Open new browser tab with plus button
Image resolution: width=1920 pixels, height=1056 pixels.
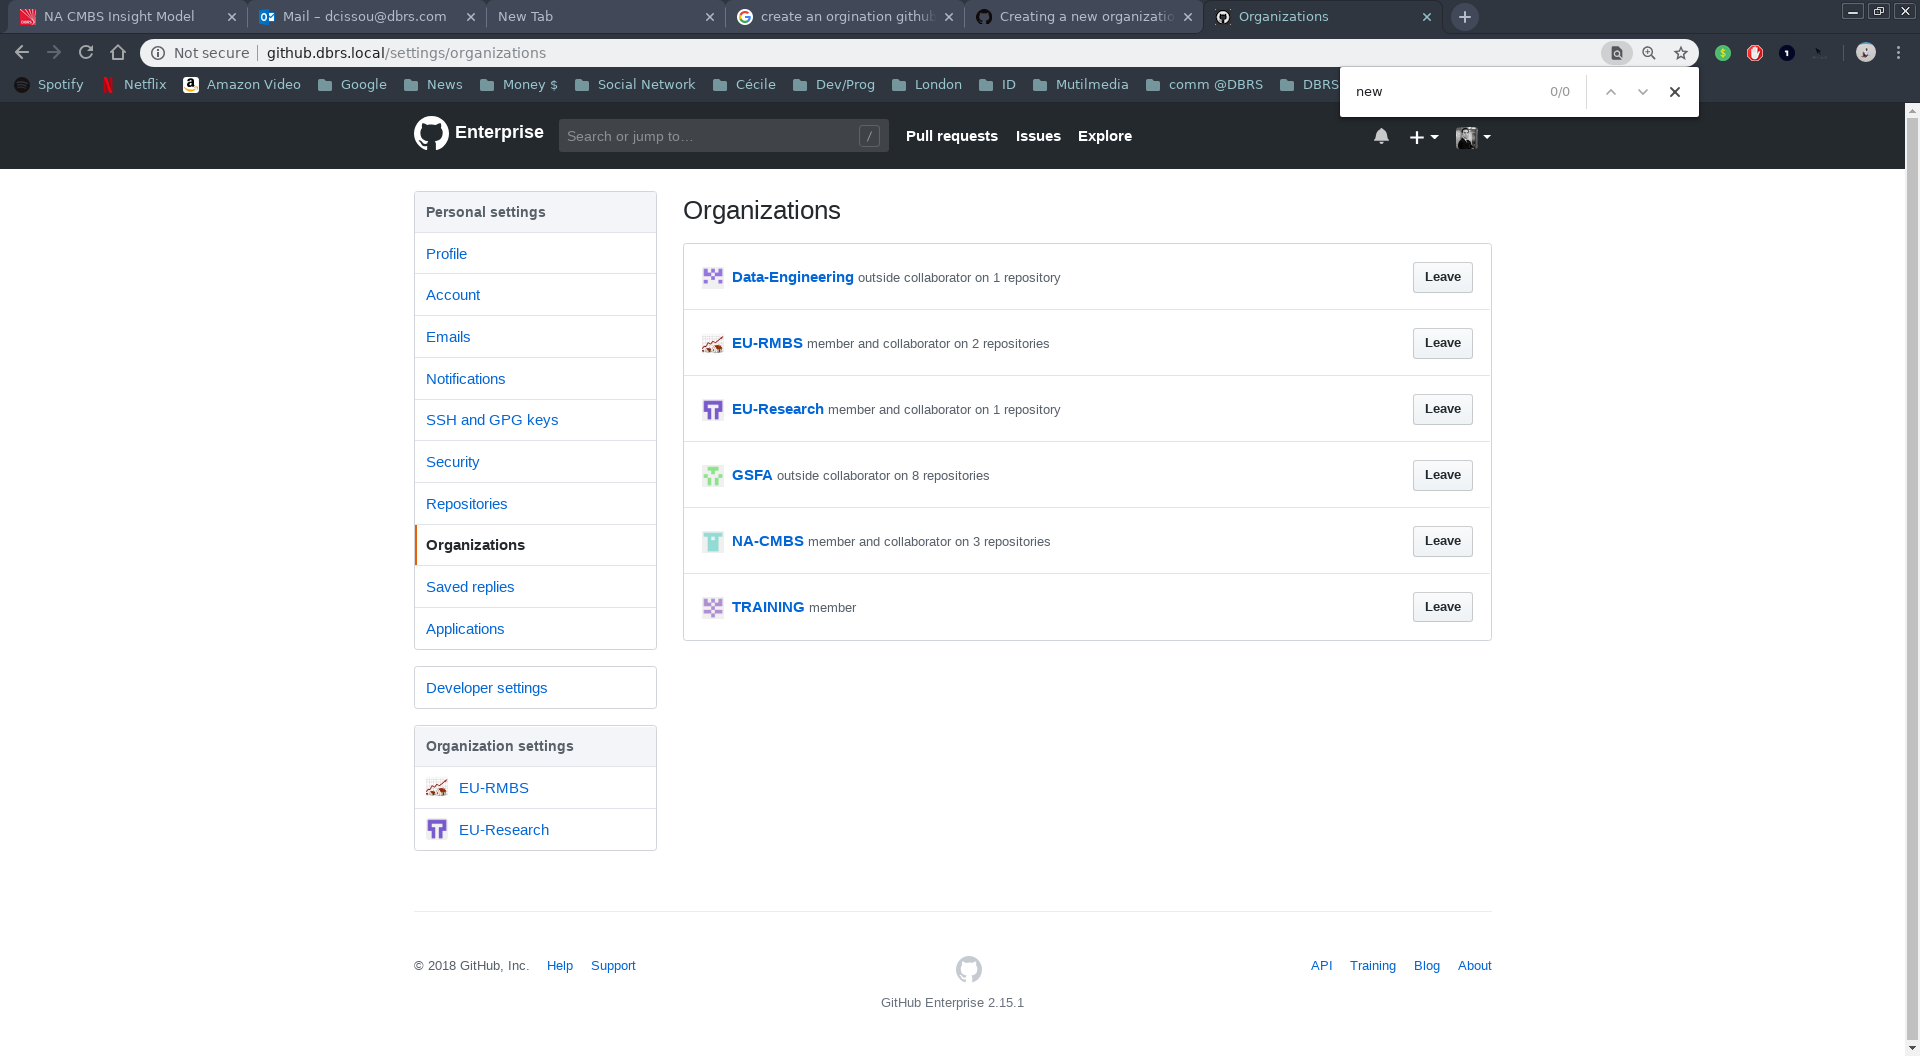pos(1464,17)
